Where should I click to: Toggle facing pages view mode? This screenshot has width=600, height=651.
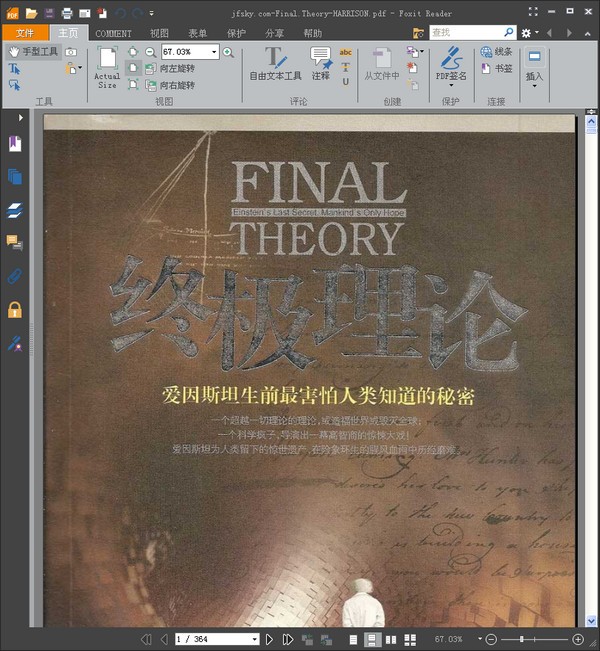(391, 639)
